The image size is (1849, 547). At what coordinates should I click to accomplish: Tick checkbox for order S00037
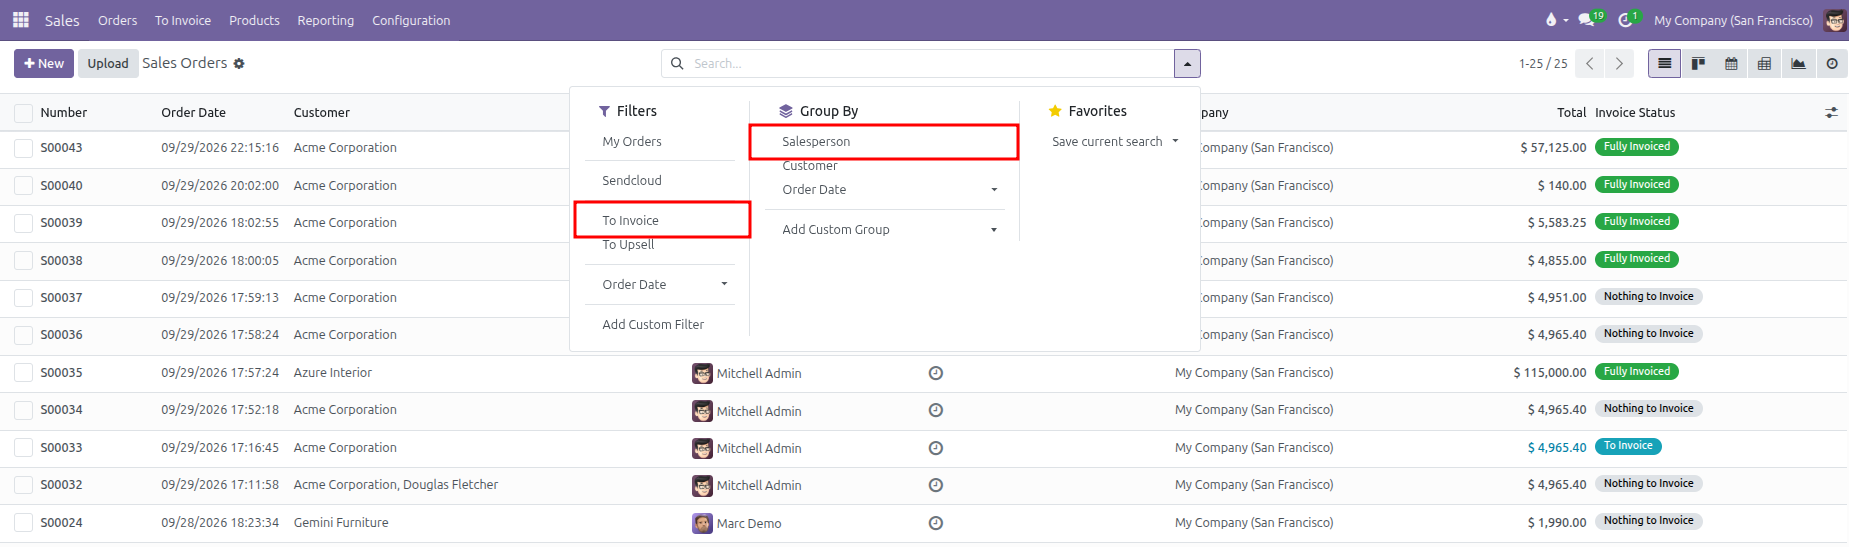click(x=23, y=298)
